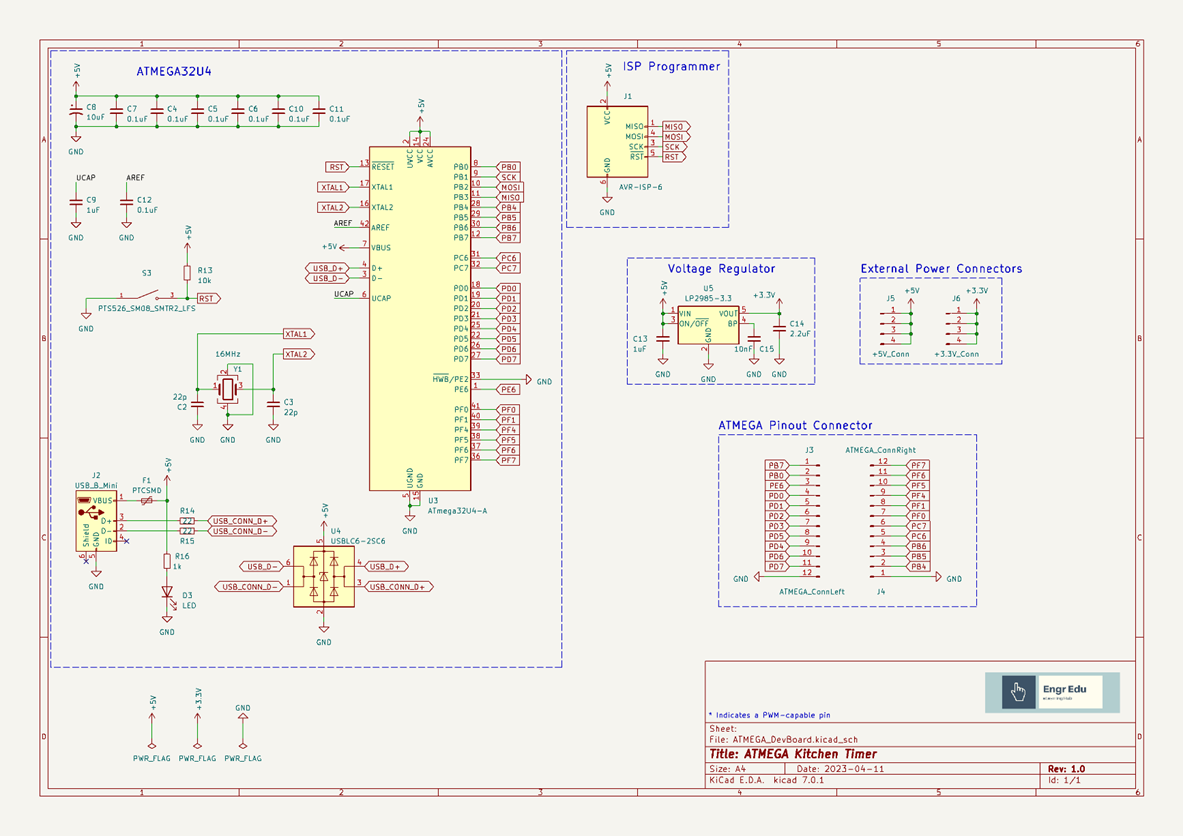The width and height of the screenshot is (1183, 836).
Task: Click the S3 push button switch symbol
Action: (x=146, y=295)
